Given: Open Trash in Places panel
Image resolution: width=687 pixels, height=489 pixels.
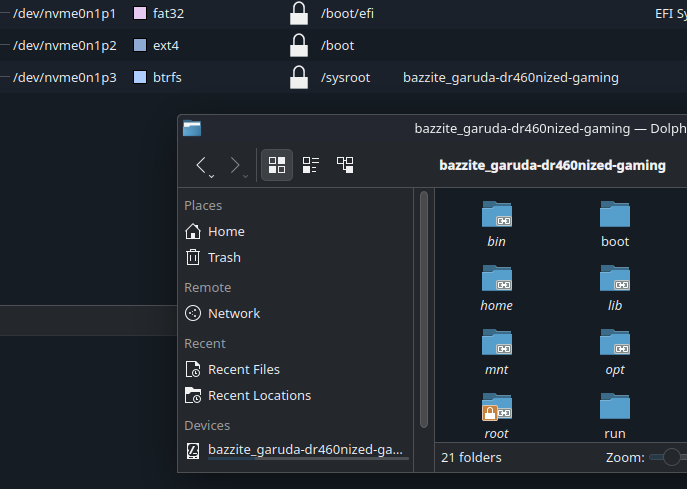Looking at the screenshot, I should click(297, 257).
